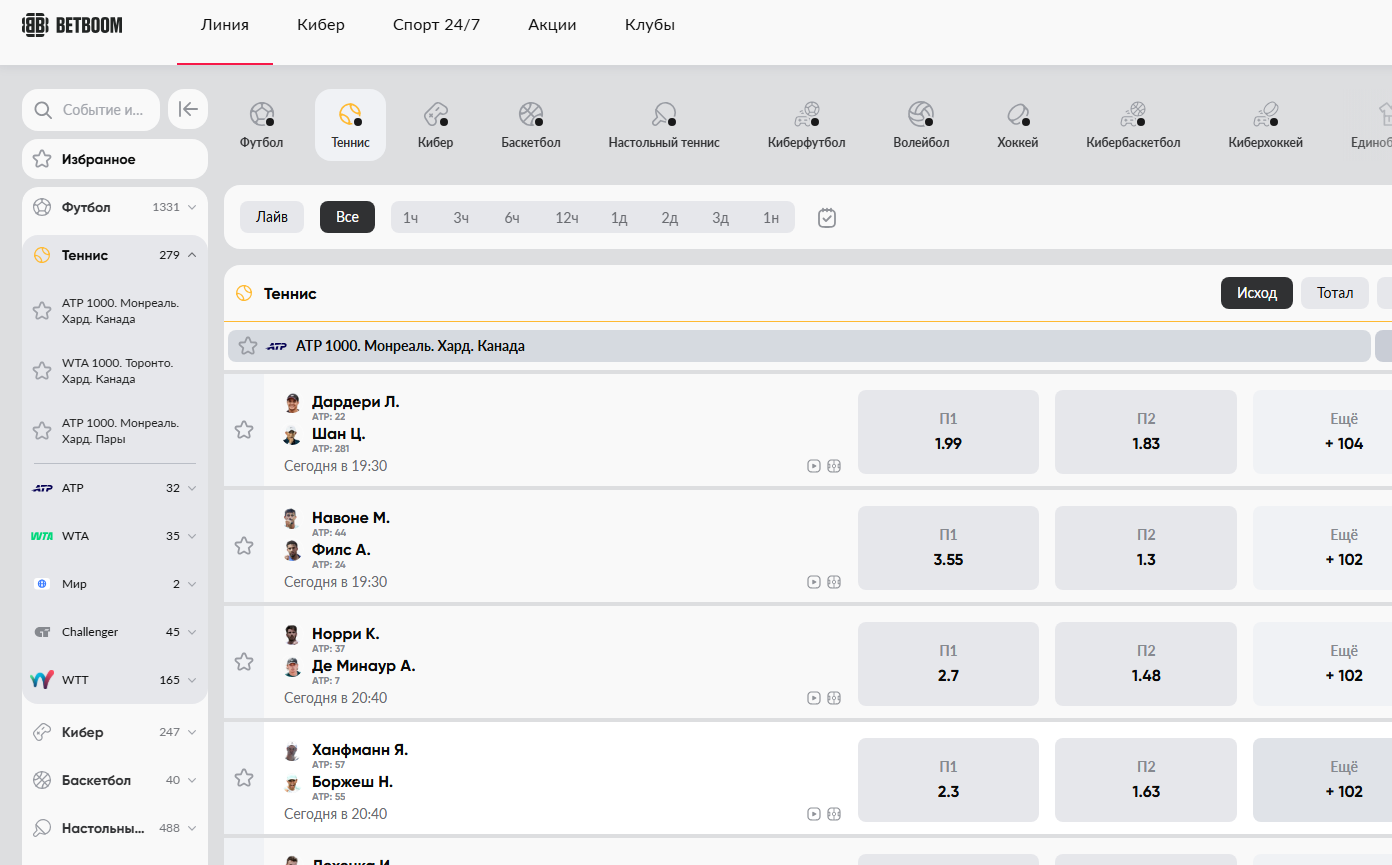
Task: Filter events to the next 3ч
Action: pos(461,217)
